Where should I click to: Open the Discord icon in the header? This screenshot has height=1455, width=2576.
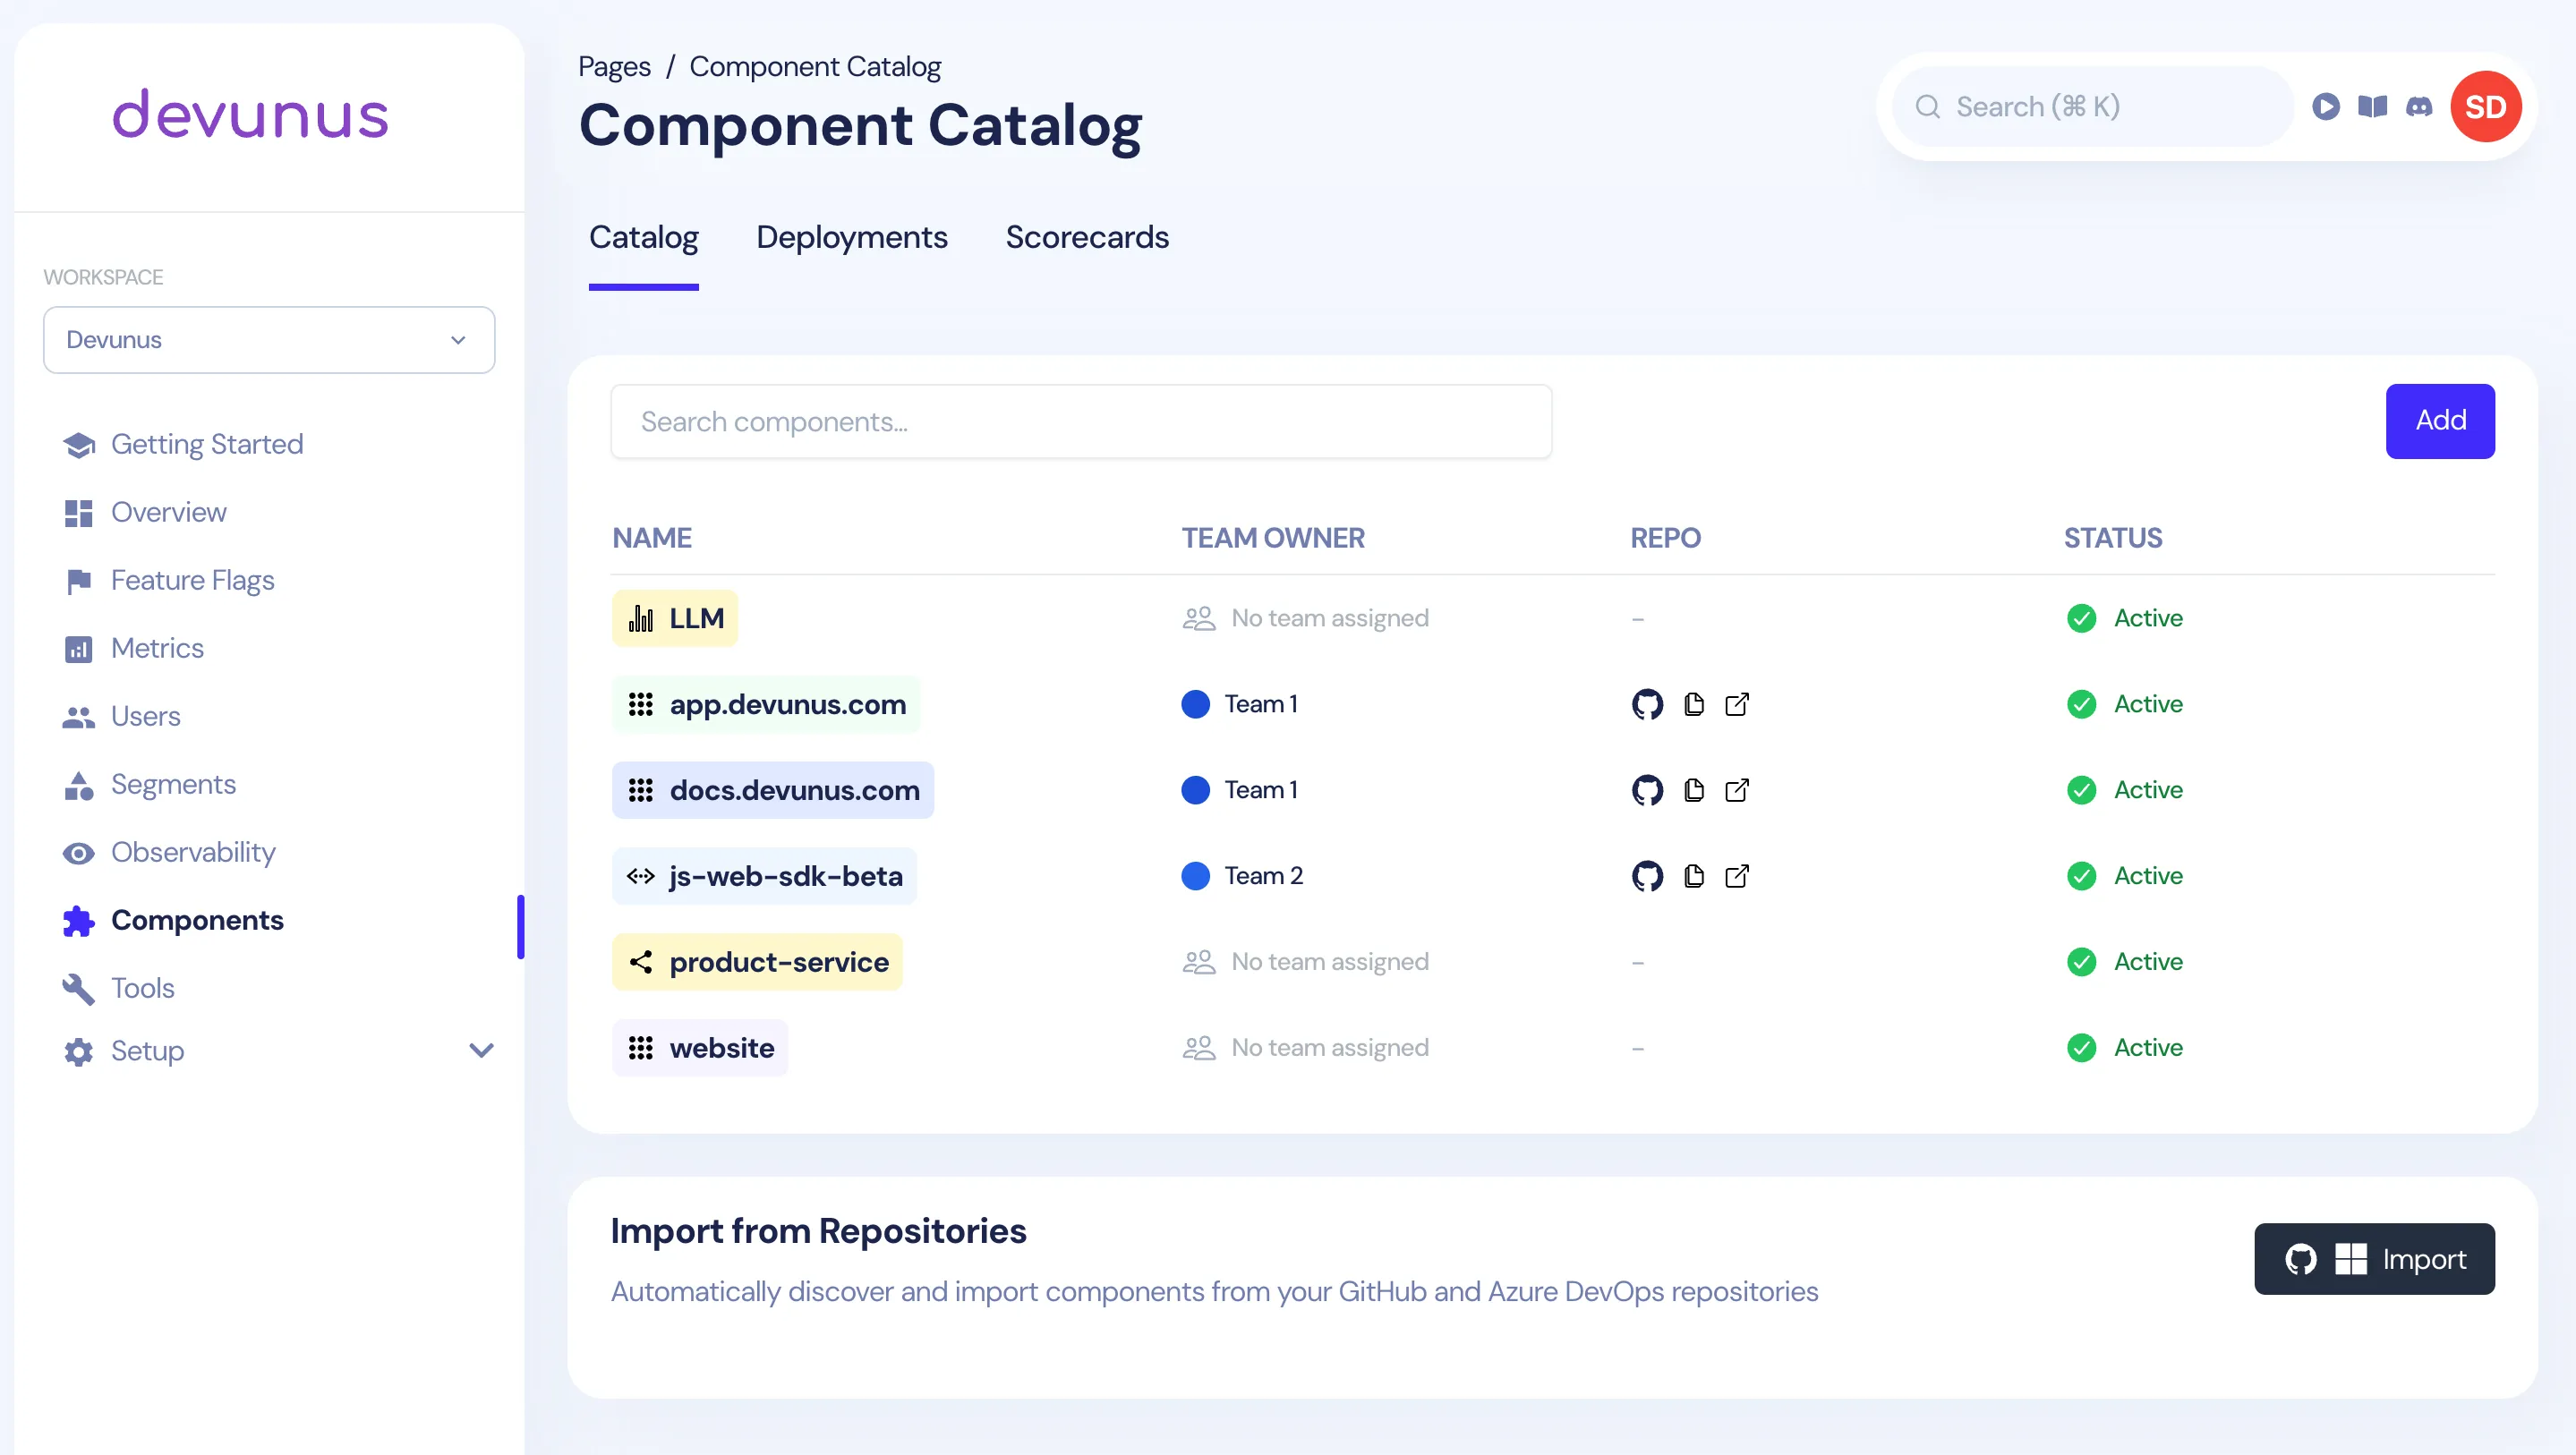coord(2419,106)
